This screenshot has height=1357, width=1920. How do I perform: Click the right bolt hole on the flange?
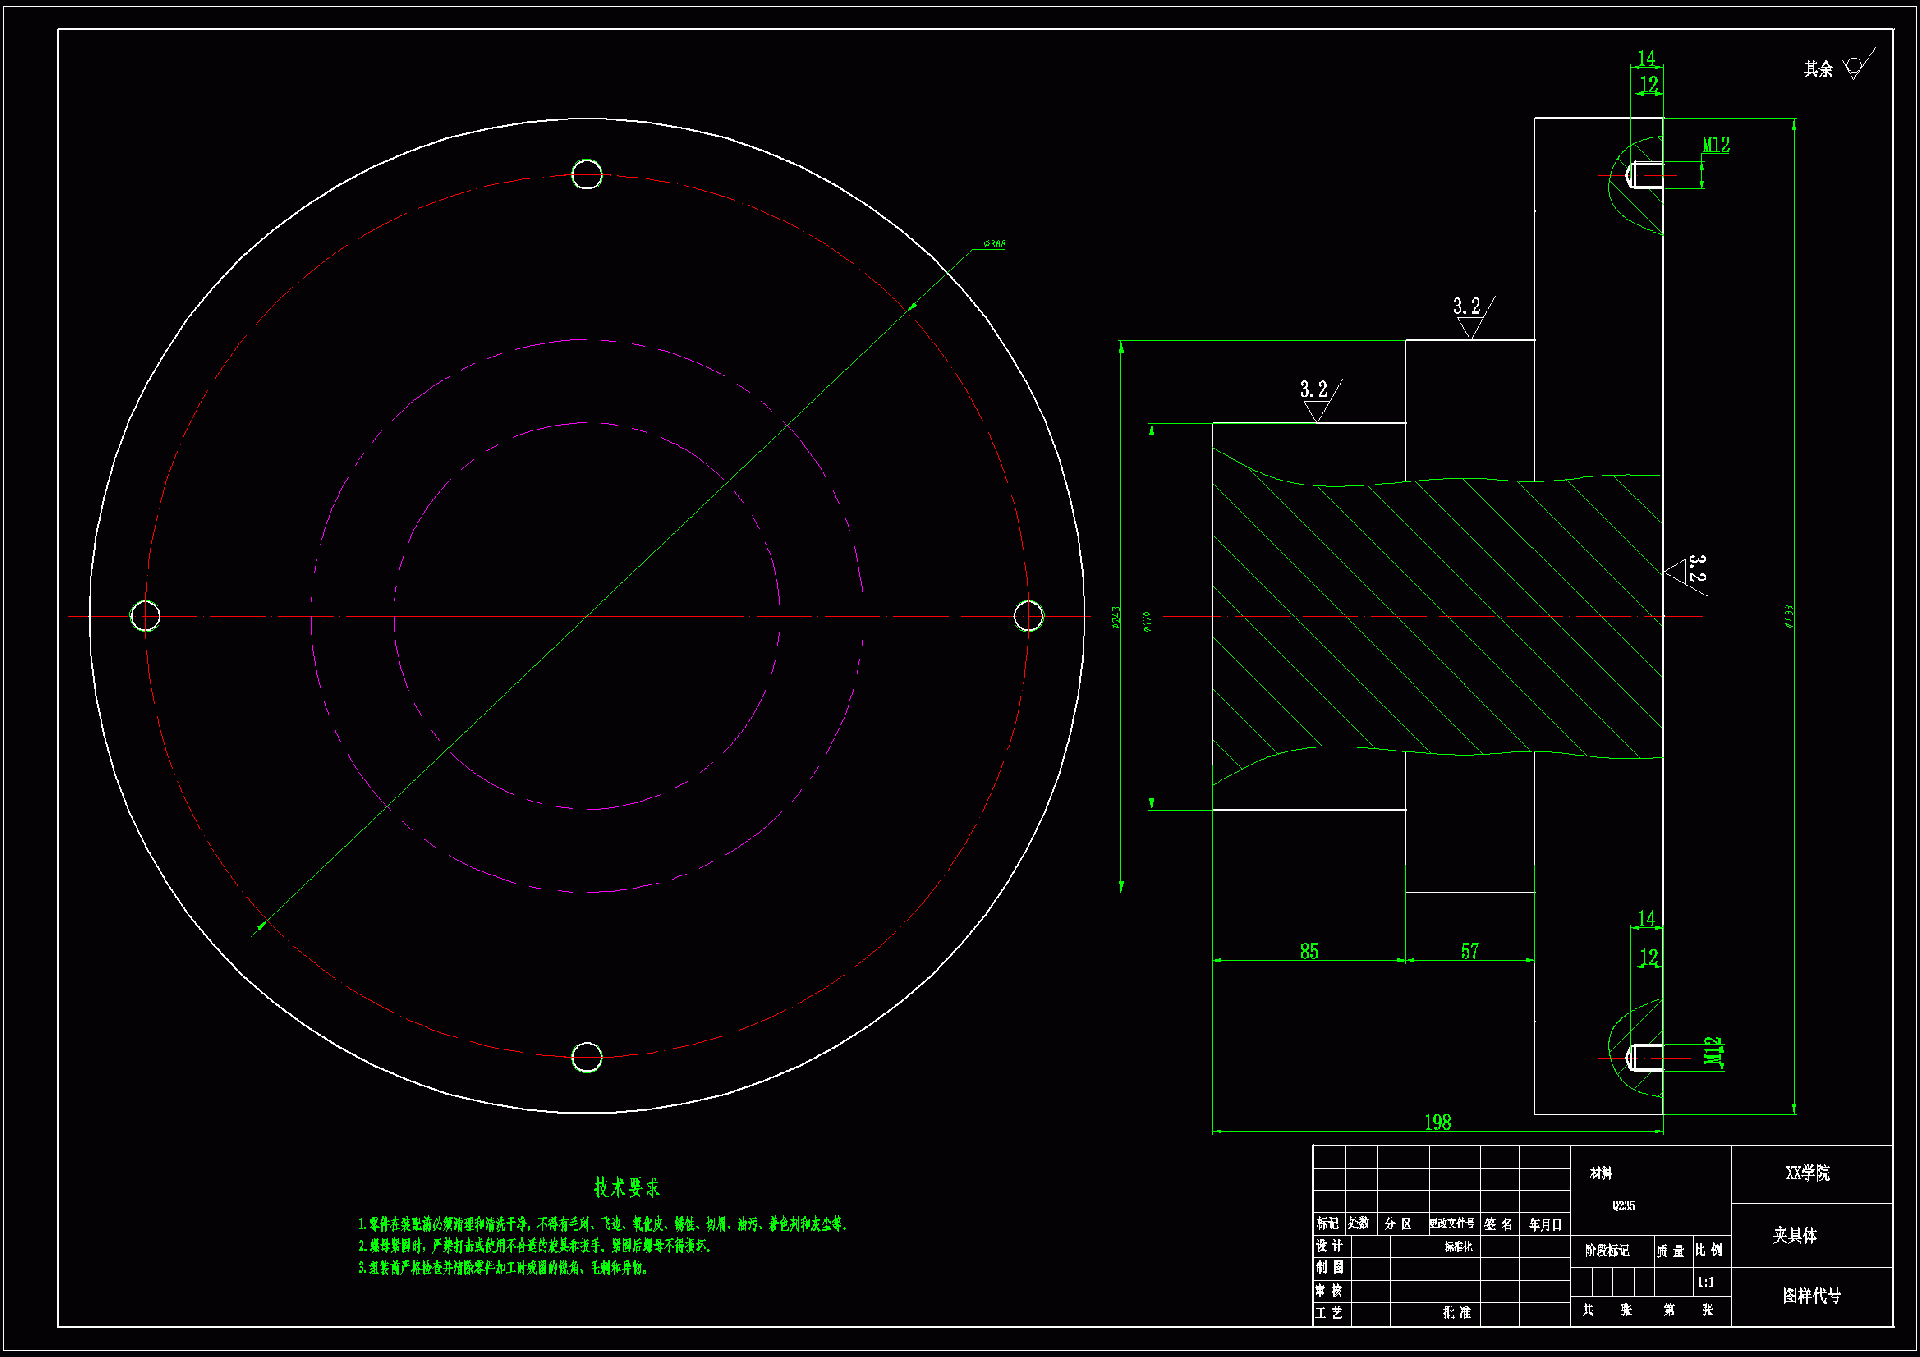[1028, 616]
